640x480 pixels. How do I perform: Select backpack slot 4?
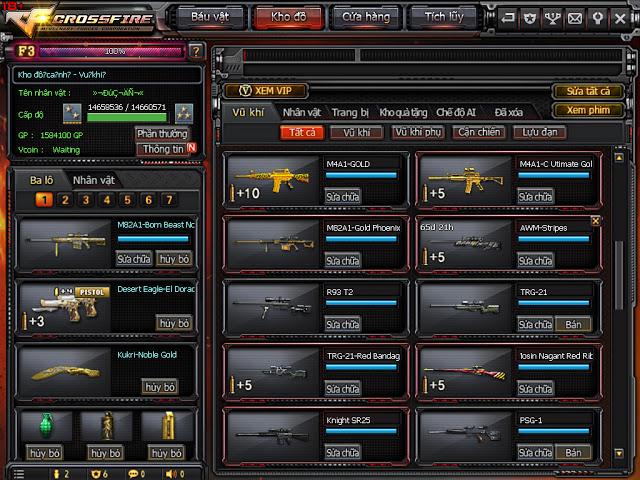pyautogui.click(x=107, y=200)
